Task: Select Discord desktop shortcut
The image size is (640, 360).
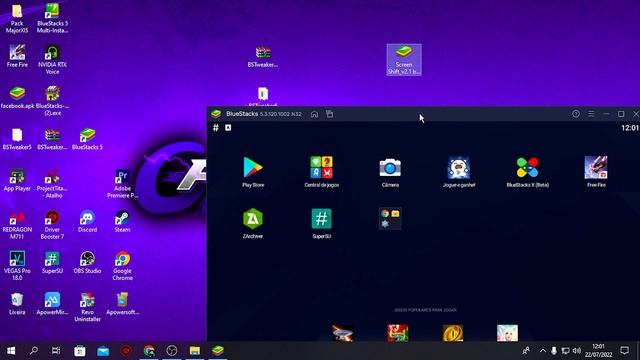Action: coord(87,222)
